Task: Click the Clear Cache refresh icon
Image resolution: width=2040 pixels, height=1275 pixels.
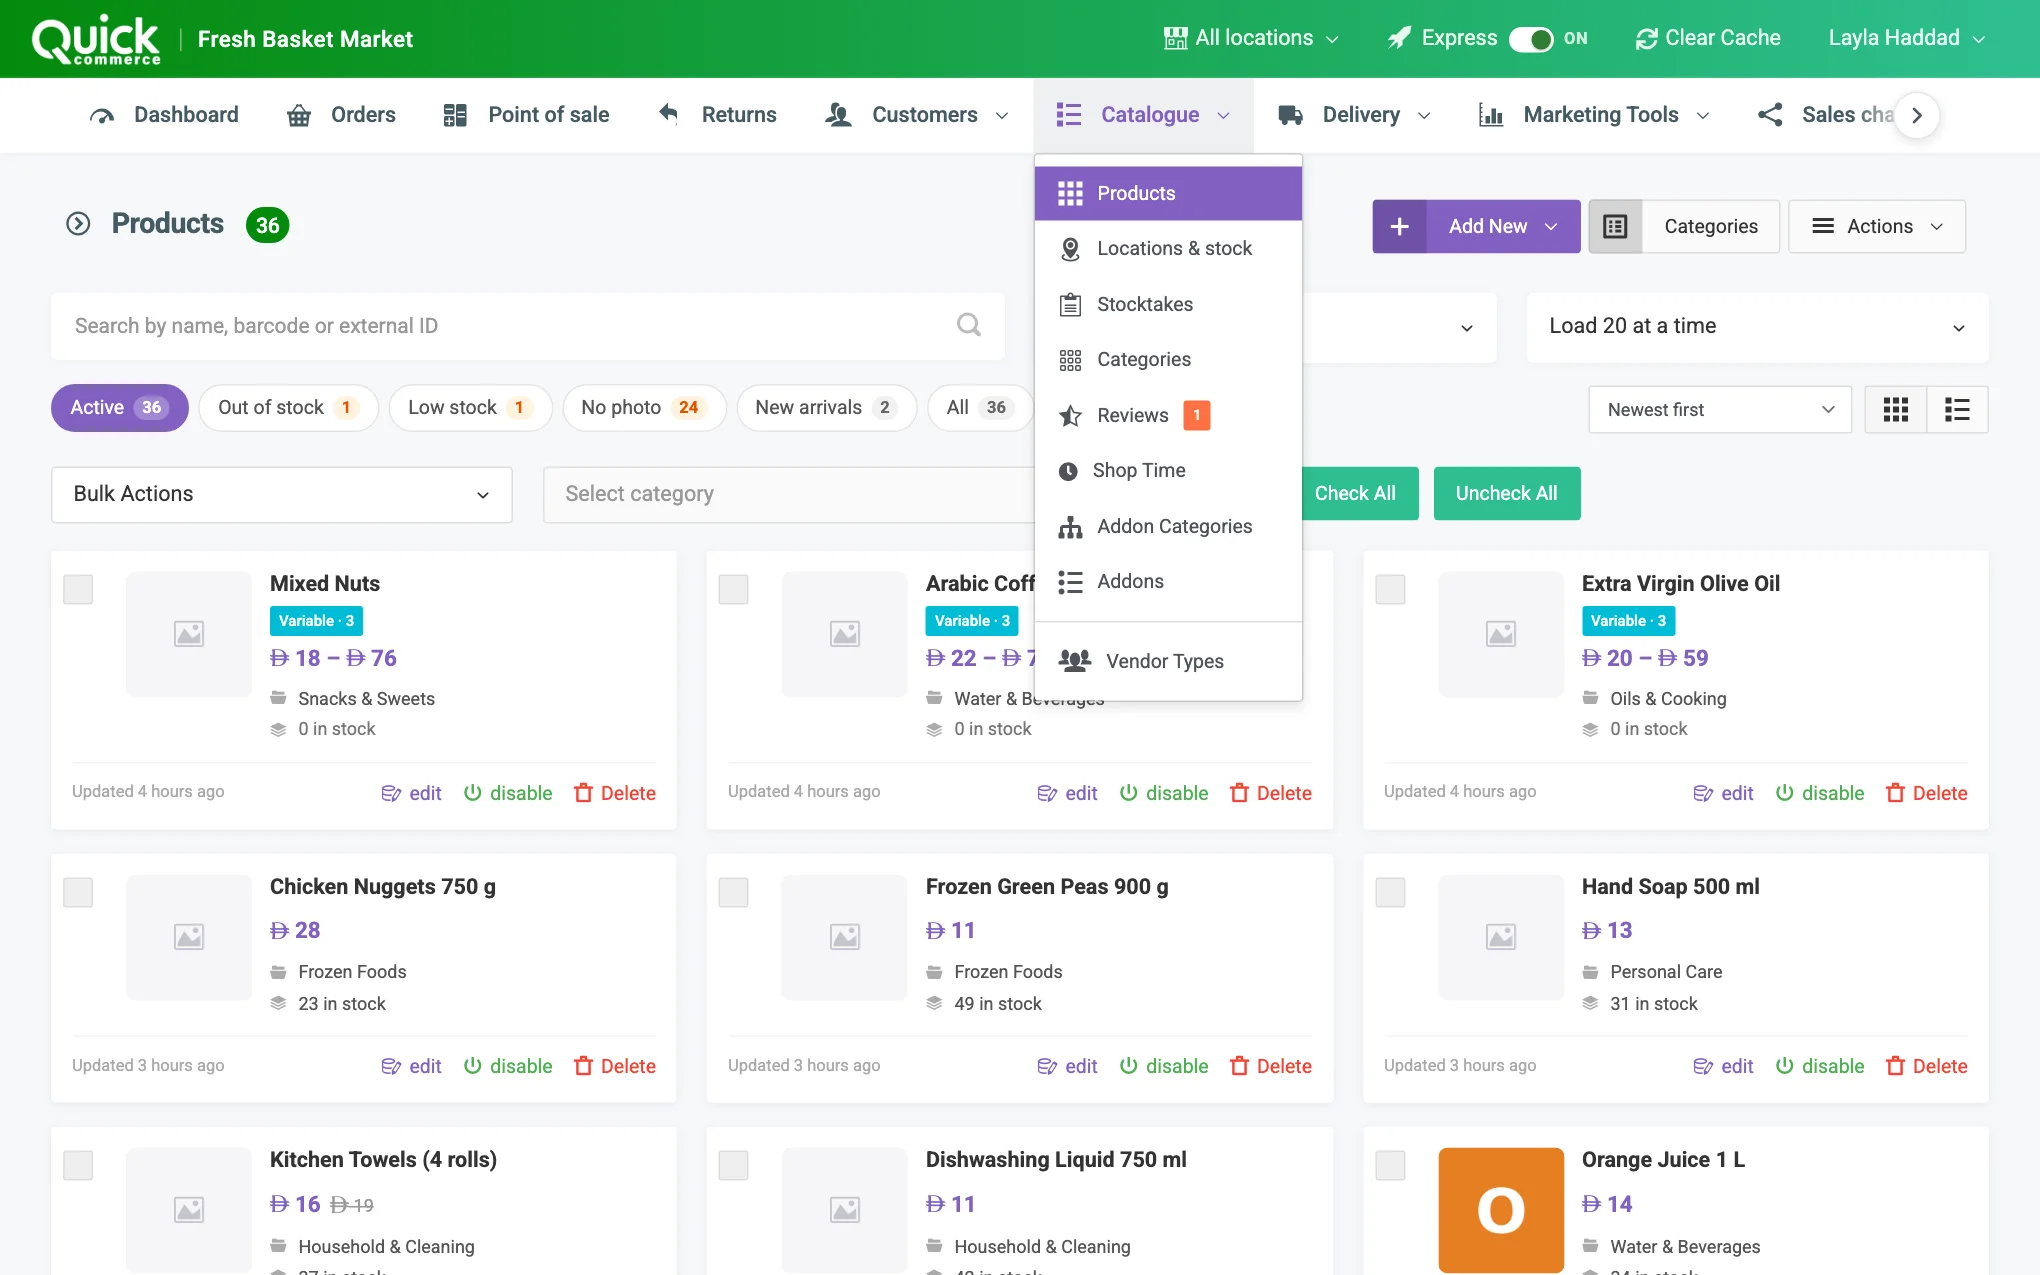Action: click(x=1646, y=39)
